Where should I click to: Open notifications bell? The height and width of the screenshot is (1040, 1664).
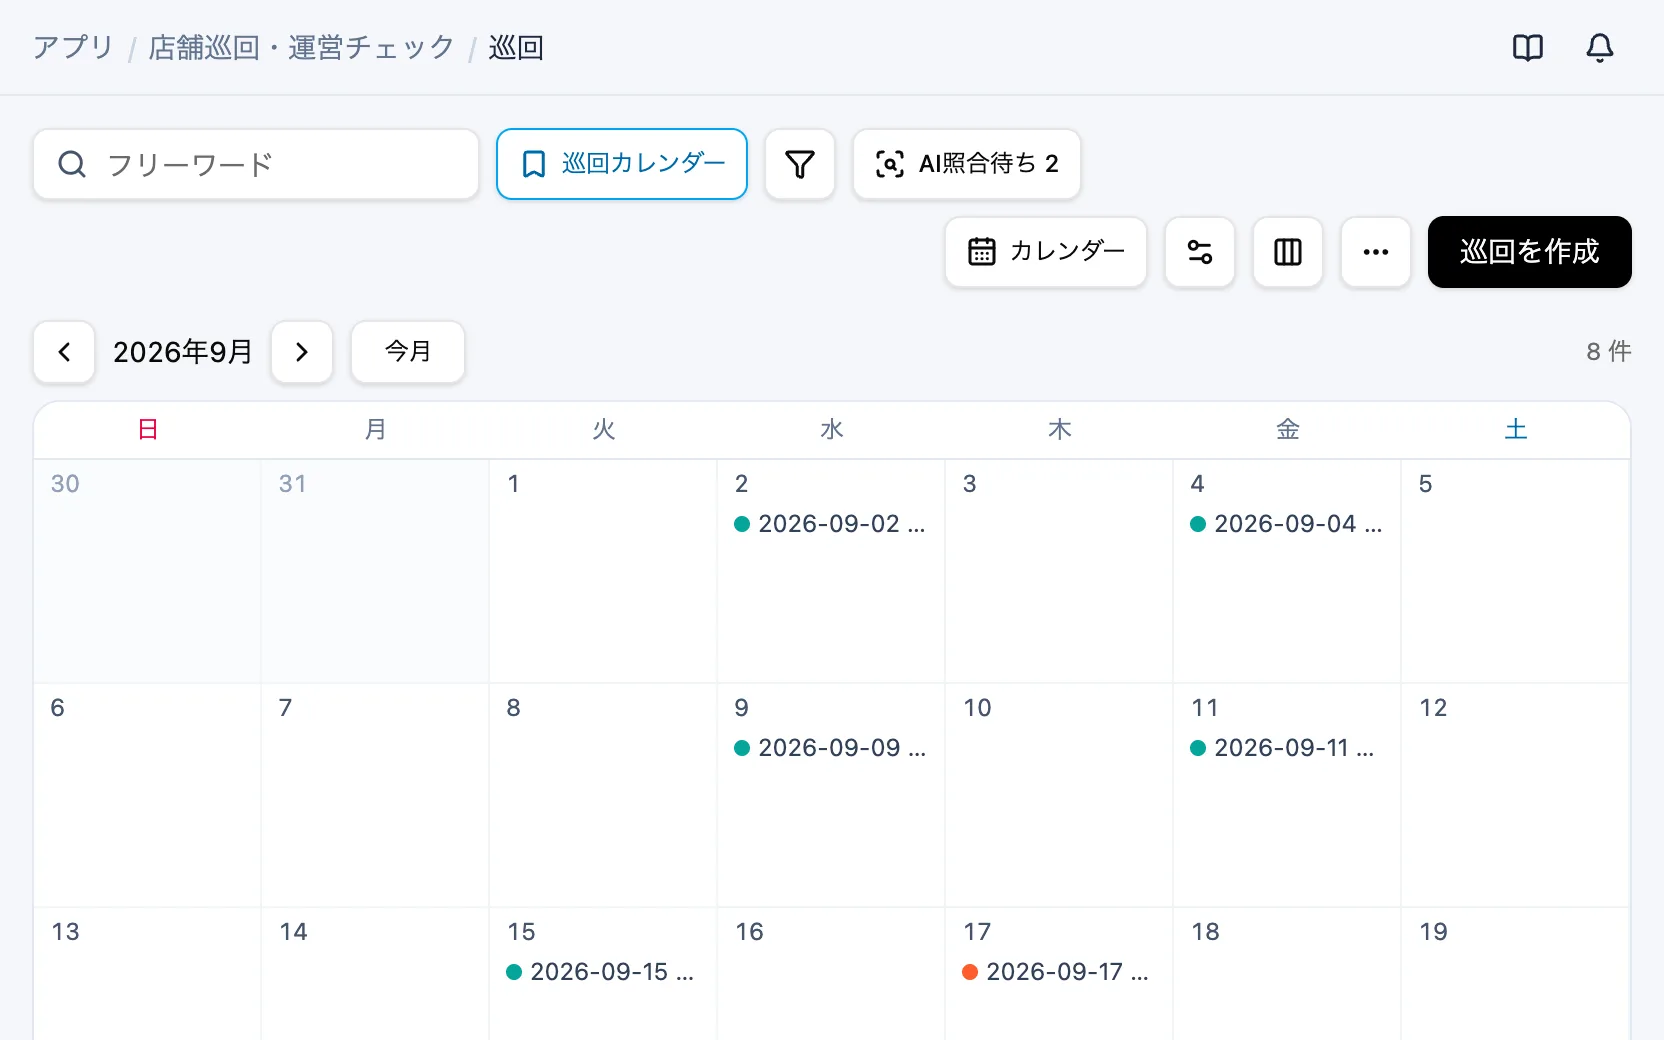coord(1599,48)
